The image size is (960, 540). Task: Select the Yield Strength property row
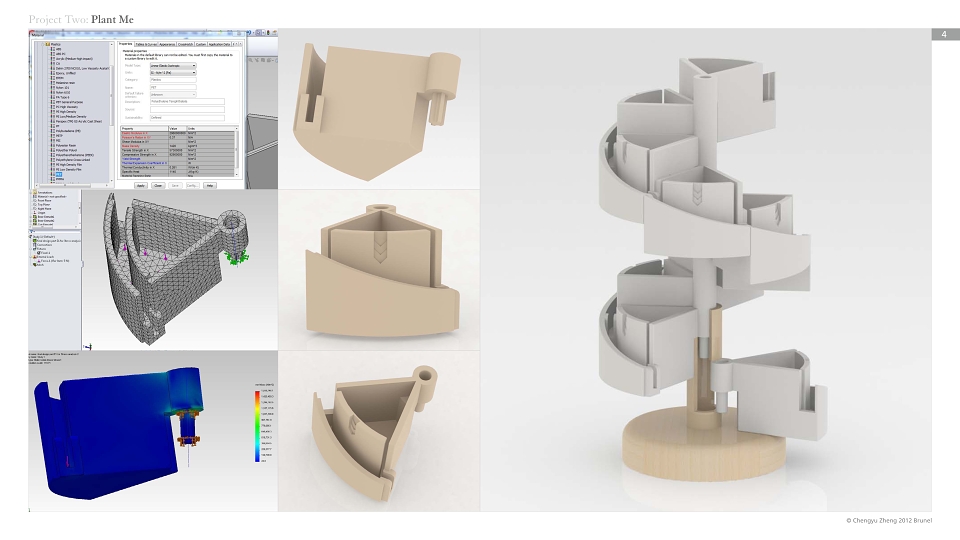178,159
